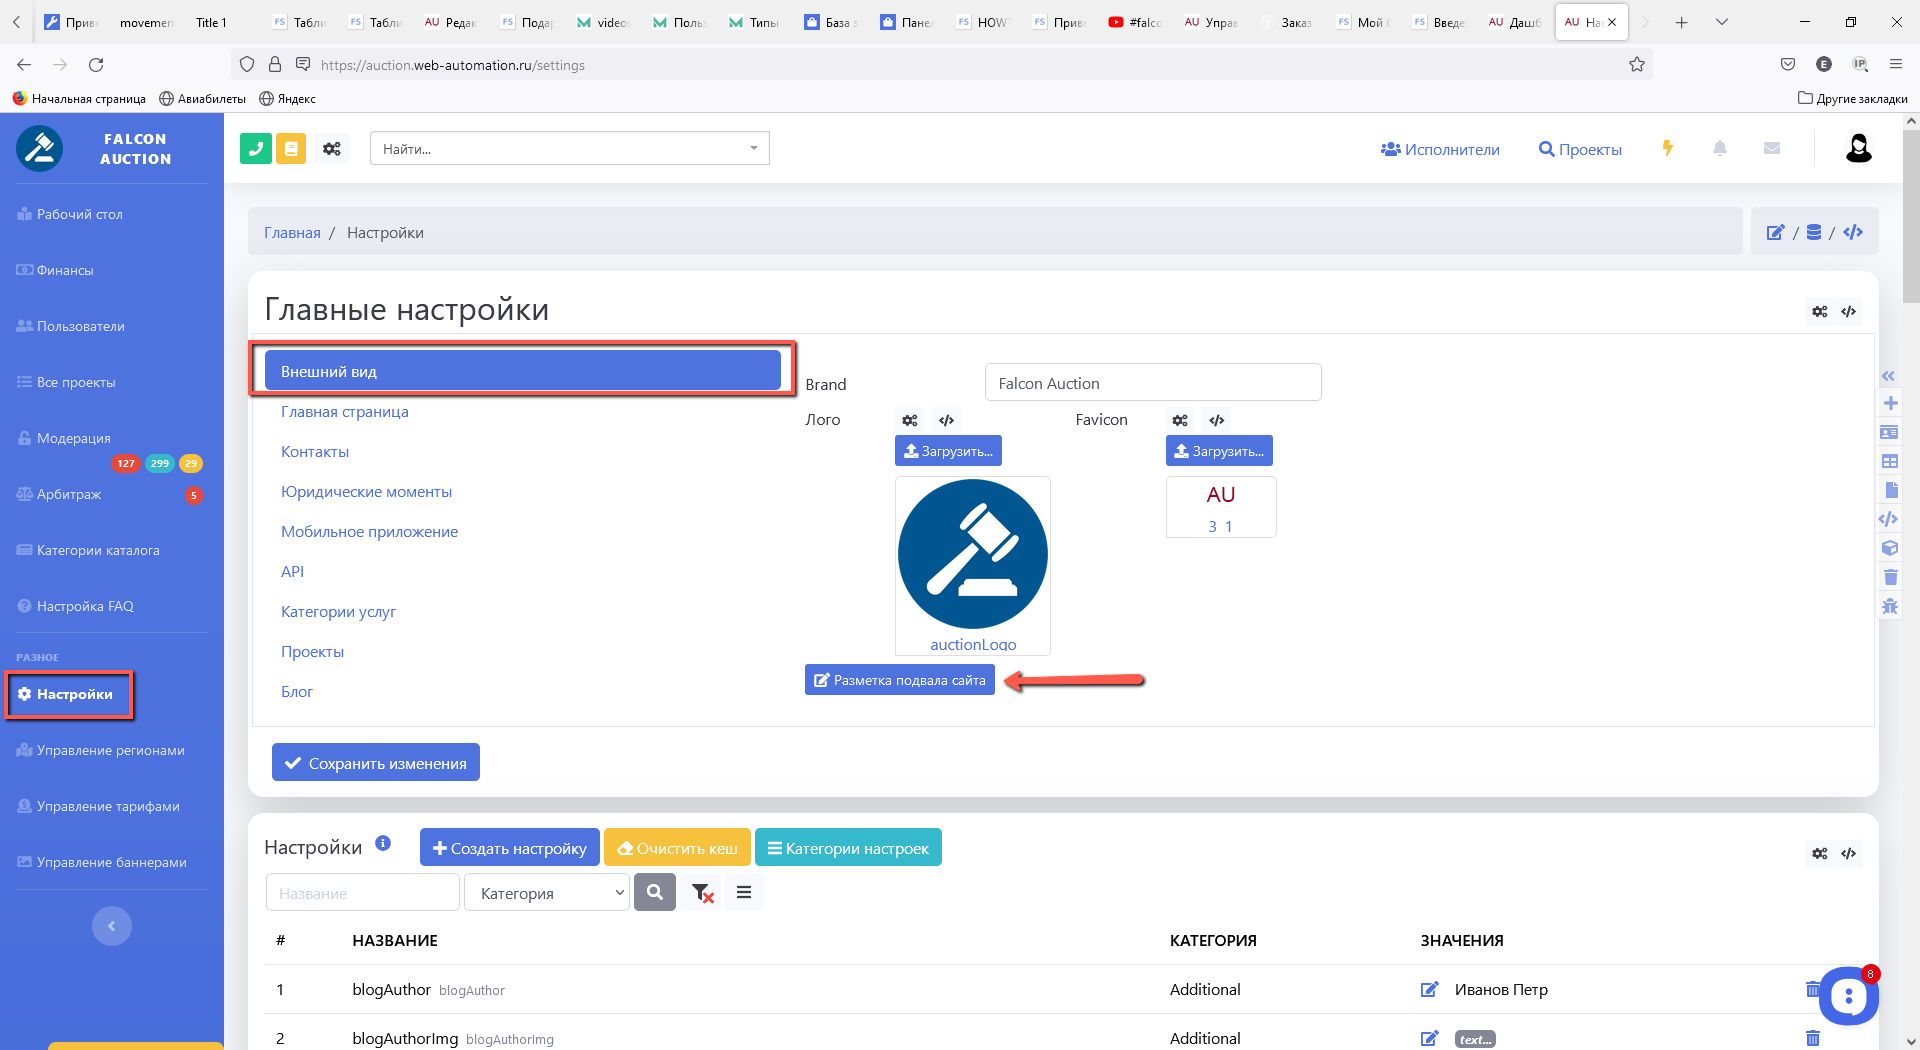1920x1050 pixels.
Task: Open the user avatar profile menu
Action: coord(1858,149)
